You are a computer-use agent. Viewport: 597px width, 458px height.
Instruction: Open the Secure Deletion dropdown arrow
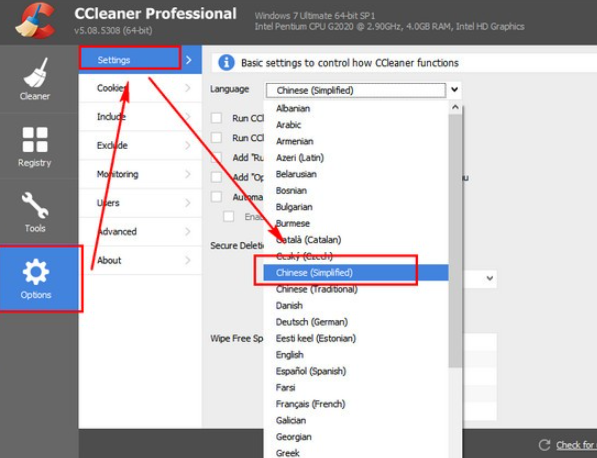coord(490,278)
